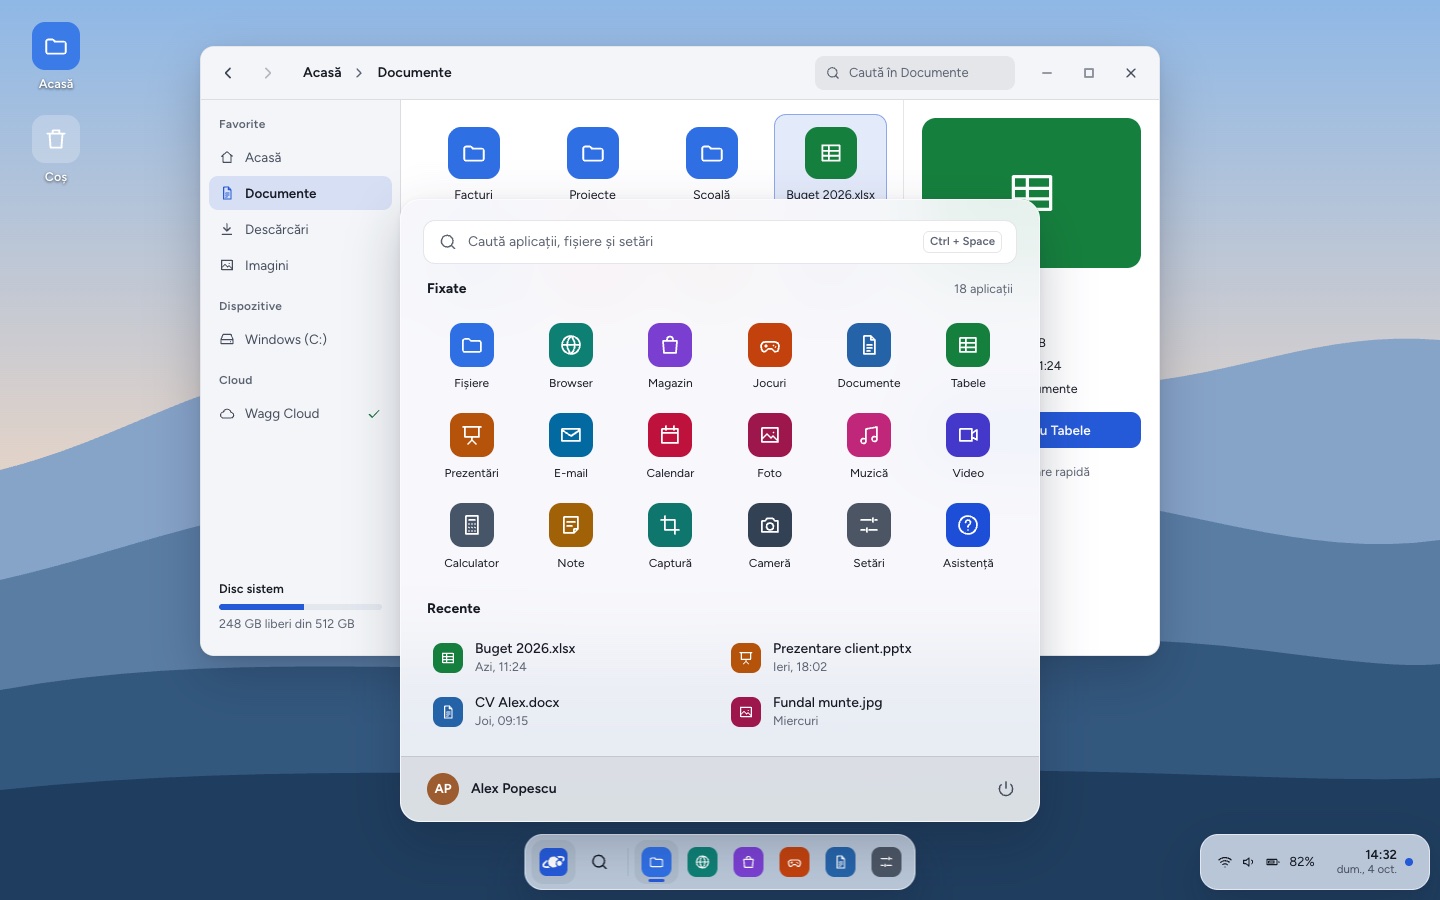Click the volume icon in system tray
The width and height of the screenshot is (1440, 900).
pos(1248,862)
